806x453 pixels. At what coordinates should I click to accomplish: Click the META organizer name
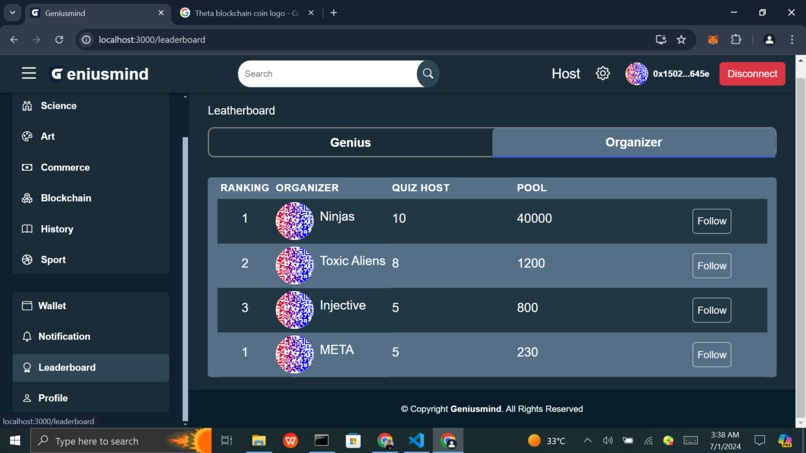pos(337,350)
